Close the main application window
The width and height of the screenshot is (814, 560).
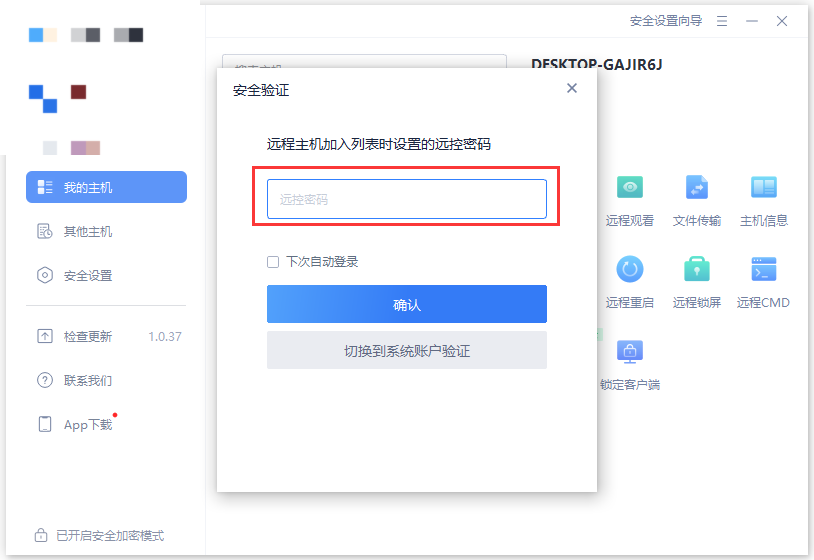pos(782,21)
